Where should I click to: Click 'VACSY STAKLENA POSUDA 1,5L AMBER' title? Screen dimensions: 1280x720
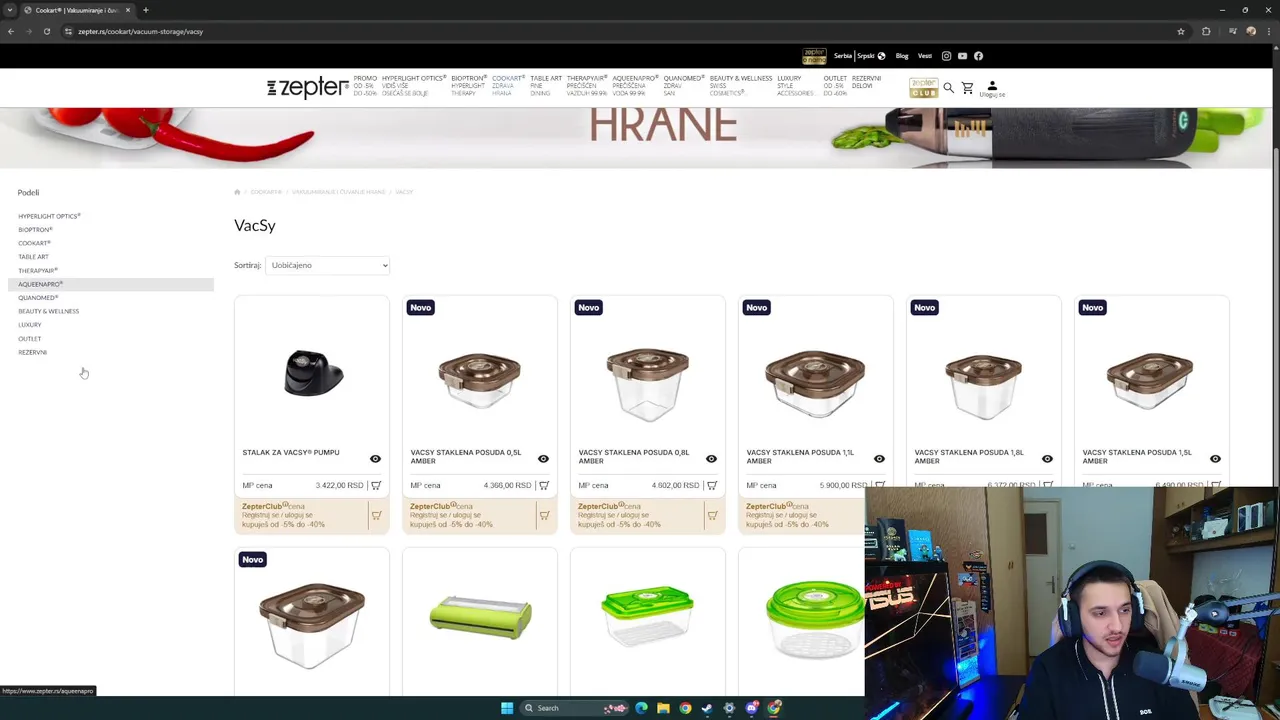click(x=1136, y=456)
